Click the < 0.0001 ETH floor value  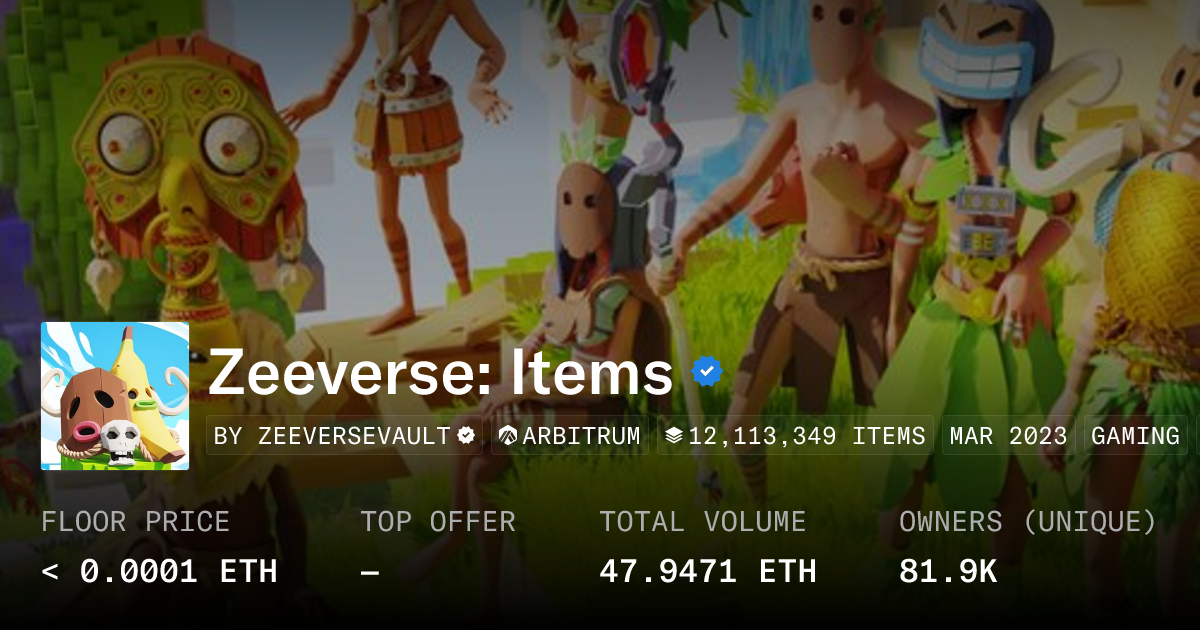(159, 572)
